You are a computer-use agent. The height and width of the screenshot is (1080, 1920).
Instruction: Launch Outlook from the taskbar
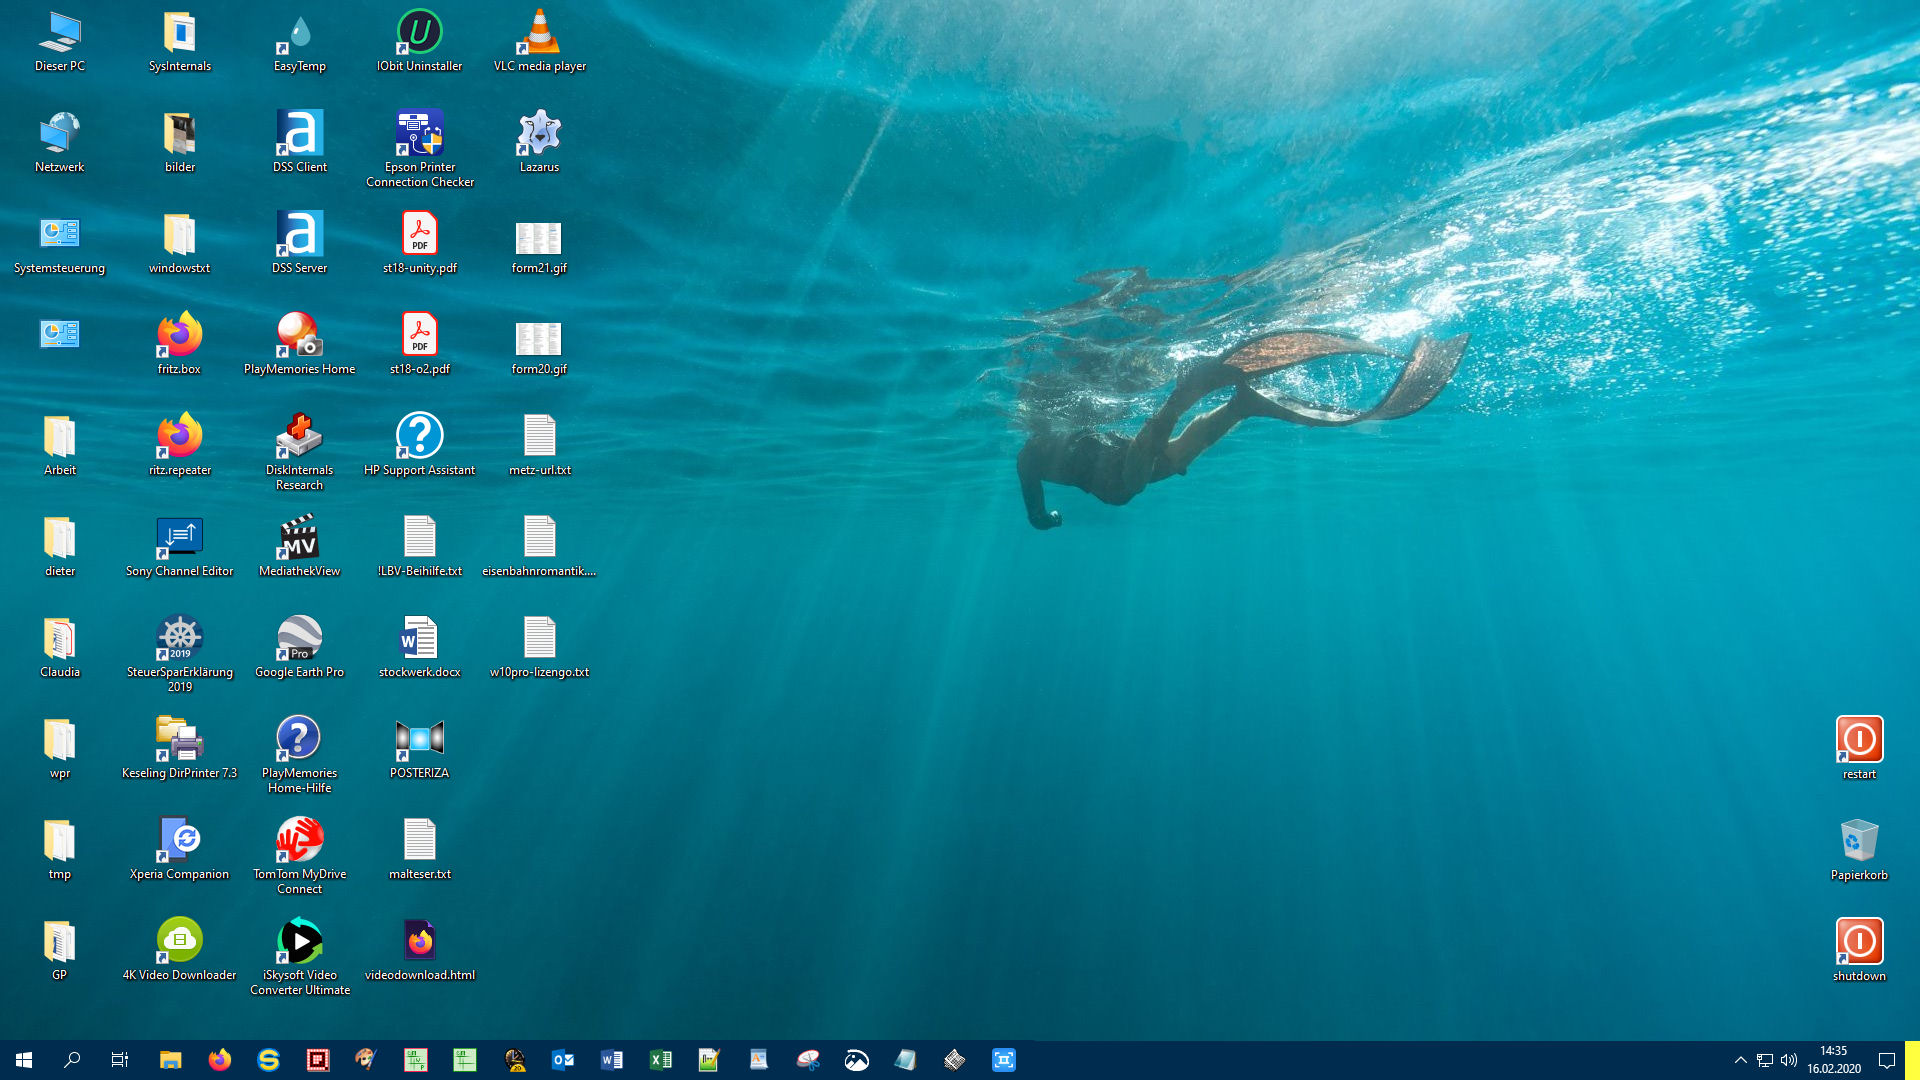pos(563,1060)
